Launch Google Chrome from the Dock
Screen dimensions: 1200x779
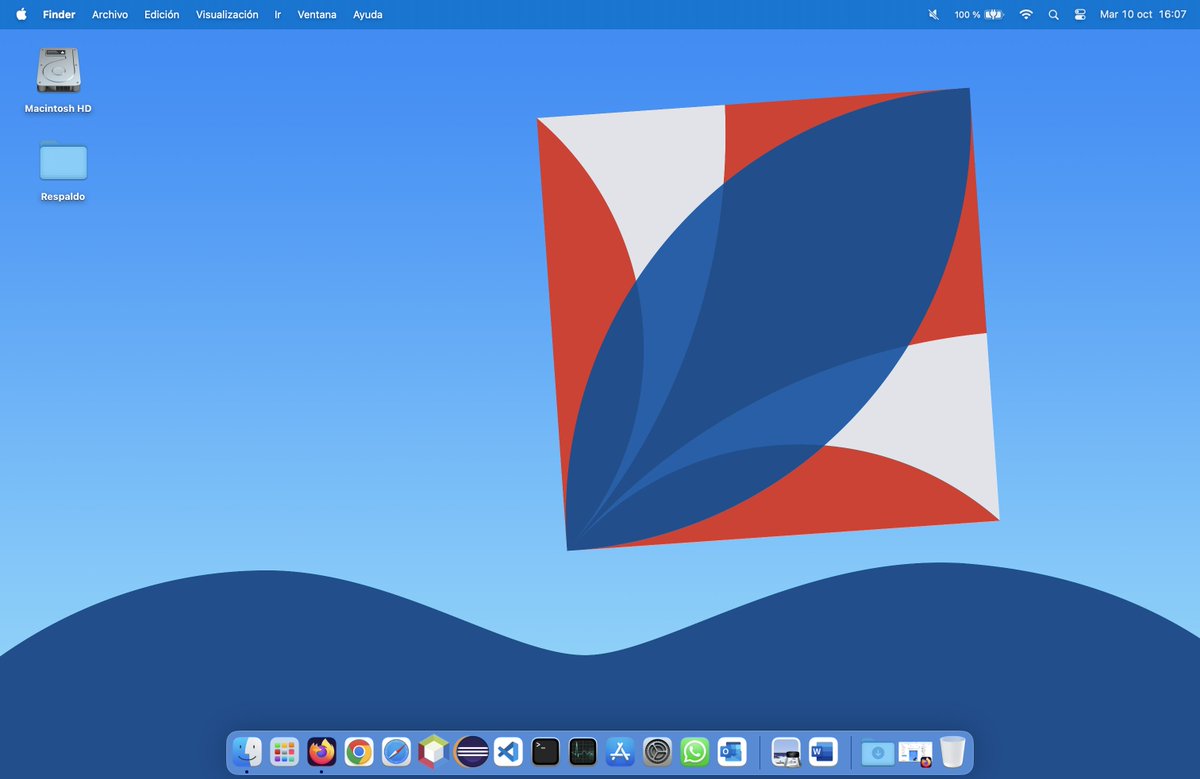pyautogui.click(x=359, y=751)
